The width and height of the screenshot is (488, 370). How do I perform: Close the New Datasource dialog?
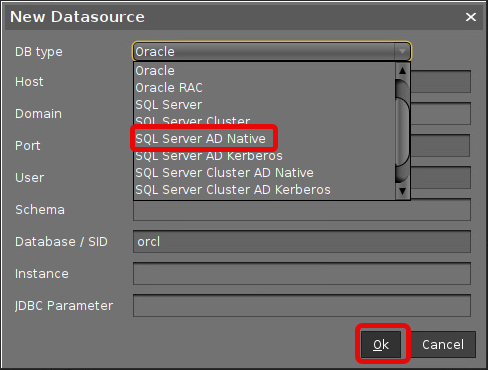[x=471, y=17]
